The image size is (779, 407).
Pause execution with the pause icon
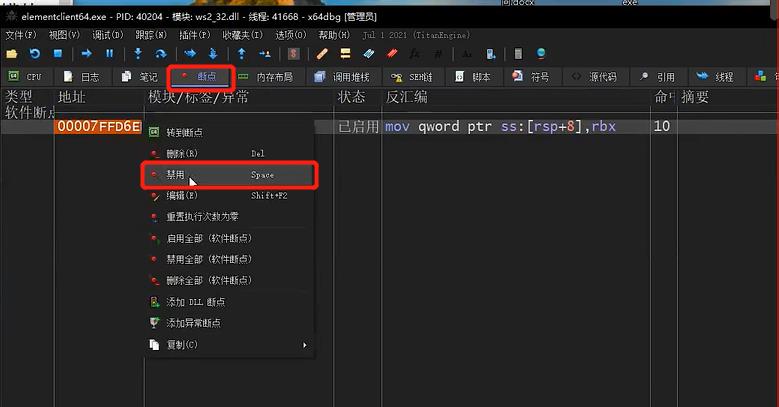point(110,53)
